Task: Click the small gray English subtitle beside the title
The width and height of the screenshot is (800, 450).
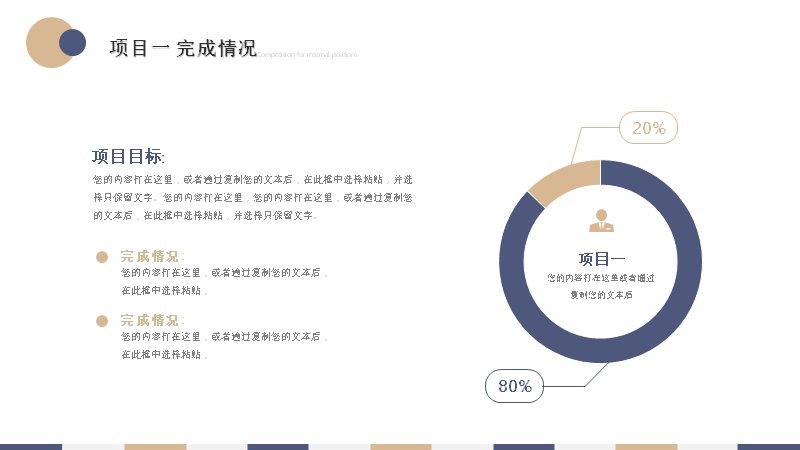Action: tap(307, 54)
